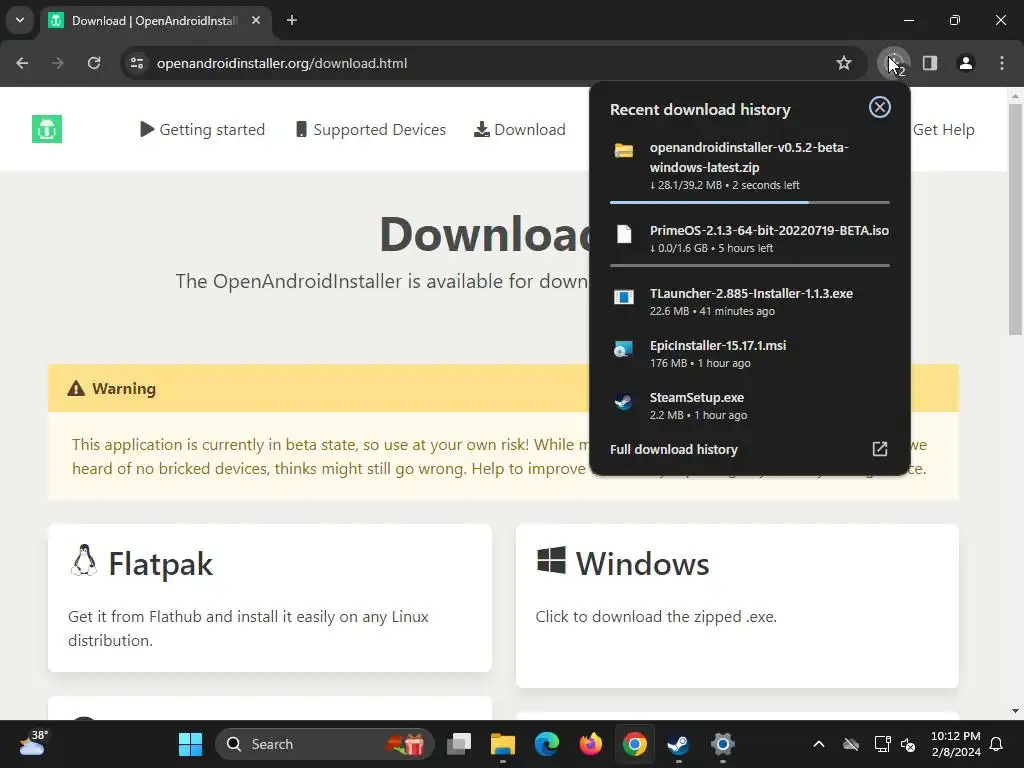Open Steam from the taskbar

point(678,744)
